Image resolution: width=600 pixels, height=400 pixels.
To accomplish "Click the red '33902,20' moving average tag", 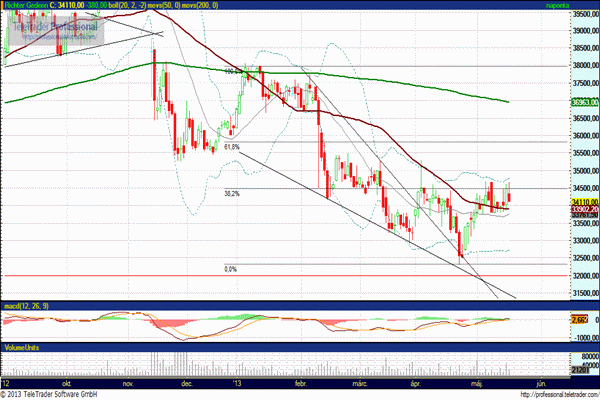I will coord(585,209).
